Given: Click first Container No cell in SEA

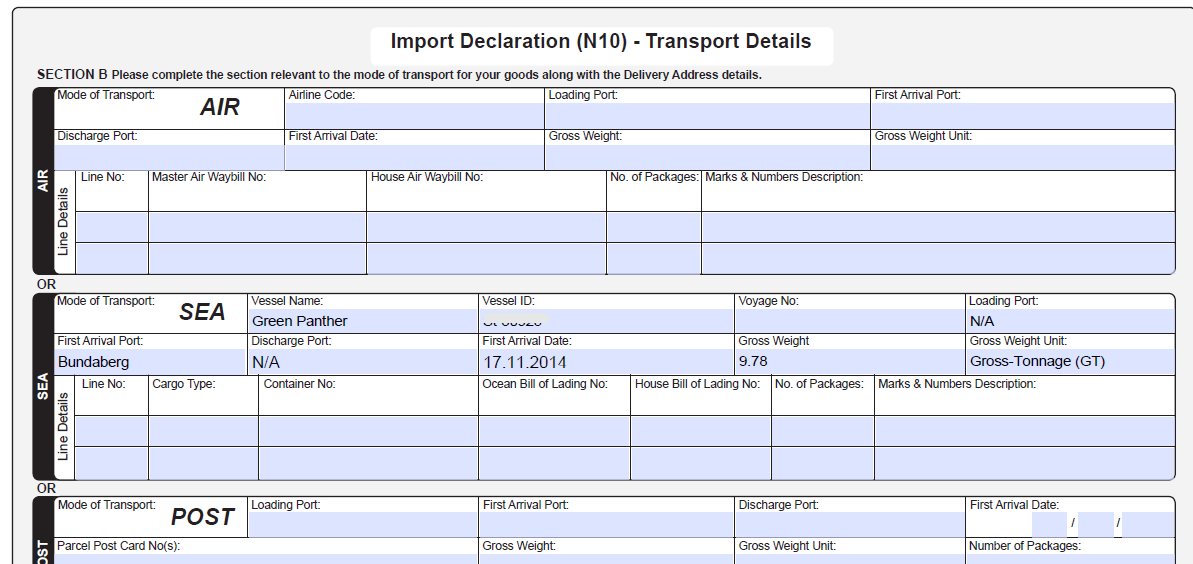Looking at the screenshot, I should click(368, 431).
